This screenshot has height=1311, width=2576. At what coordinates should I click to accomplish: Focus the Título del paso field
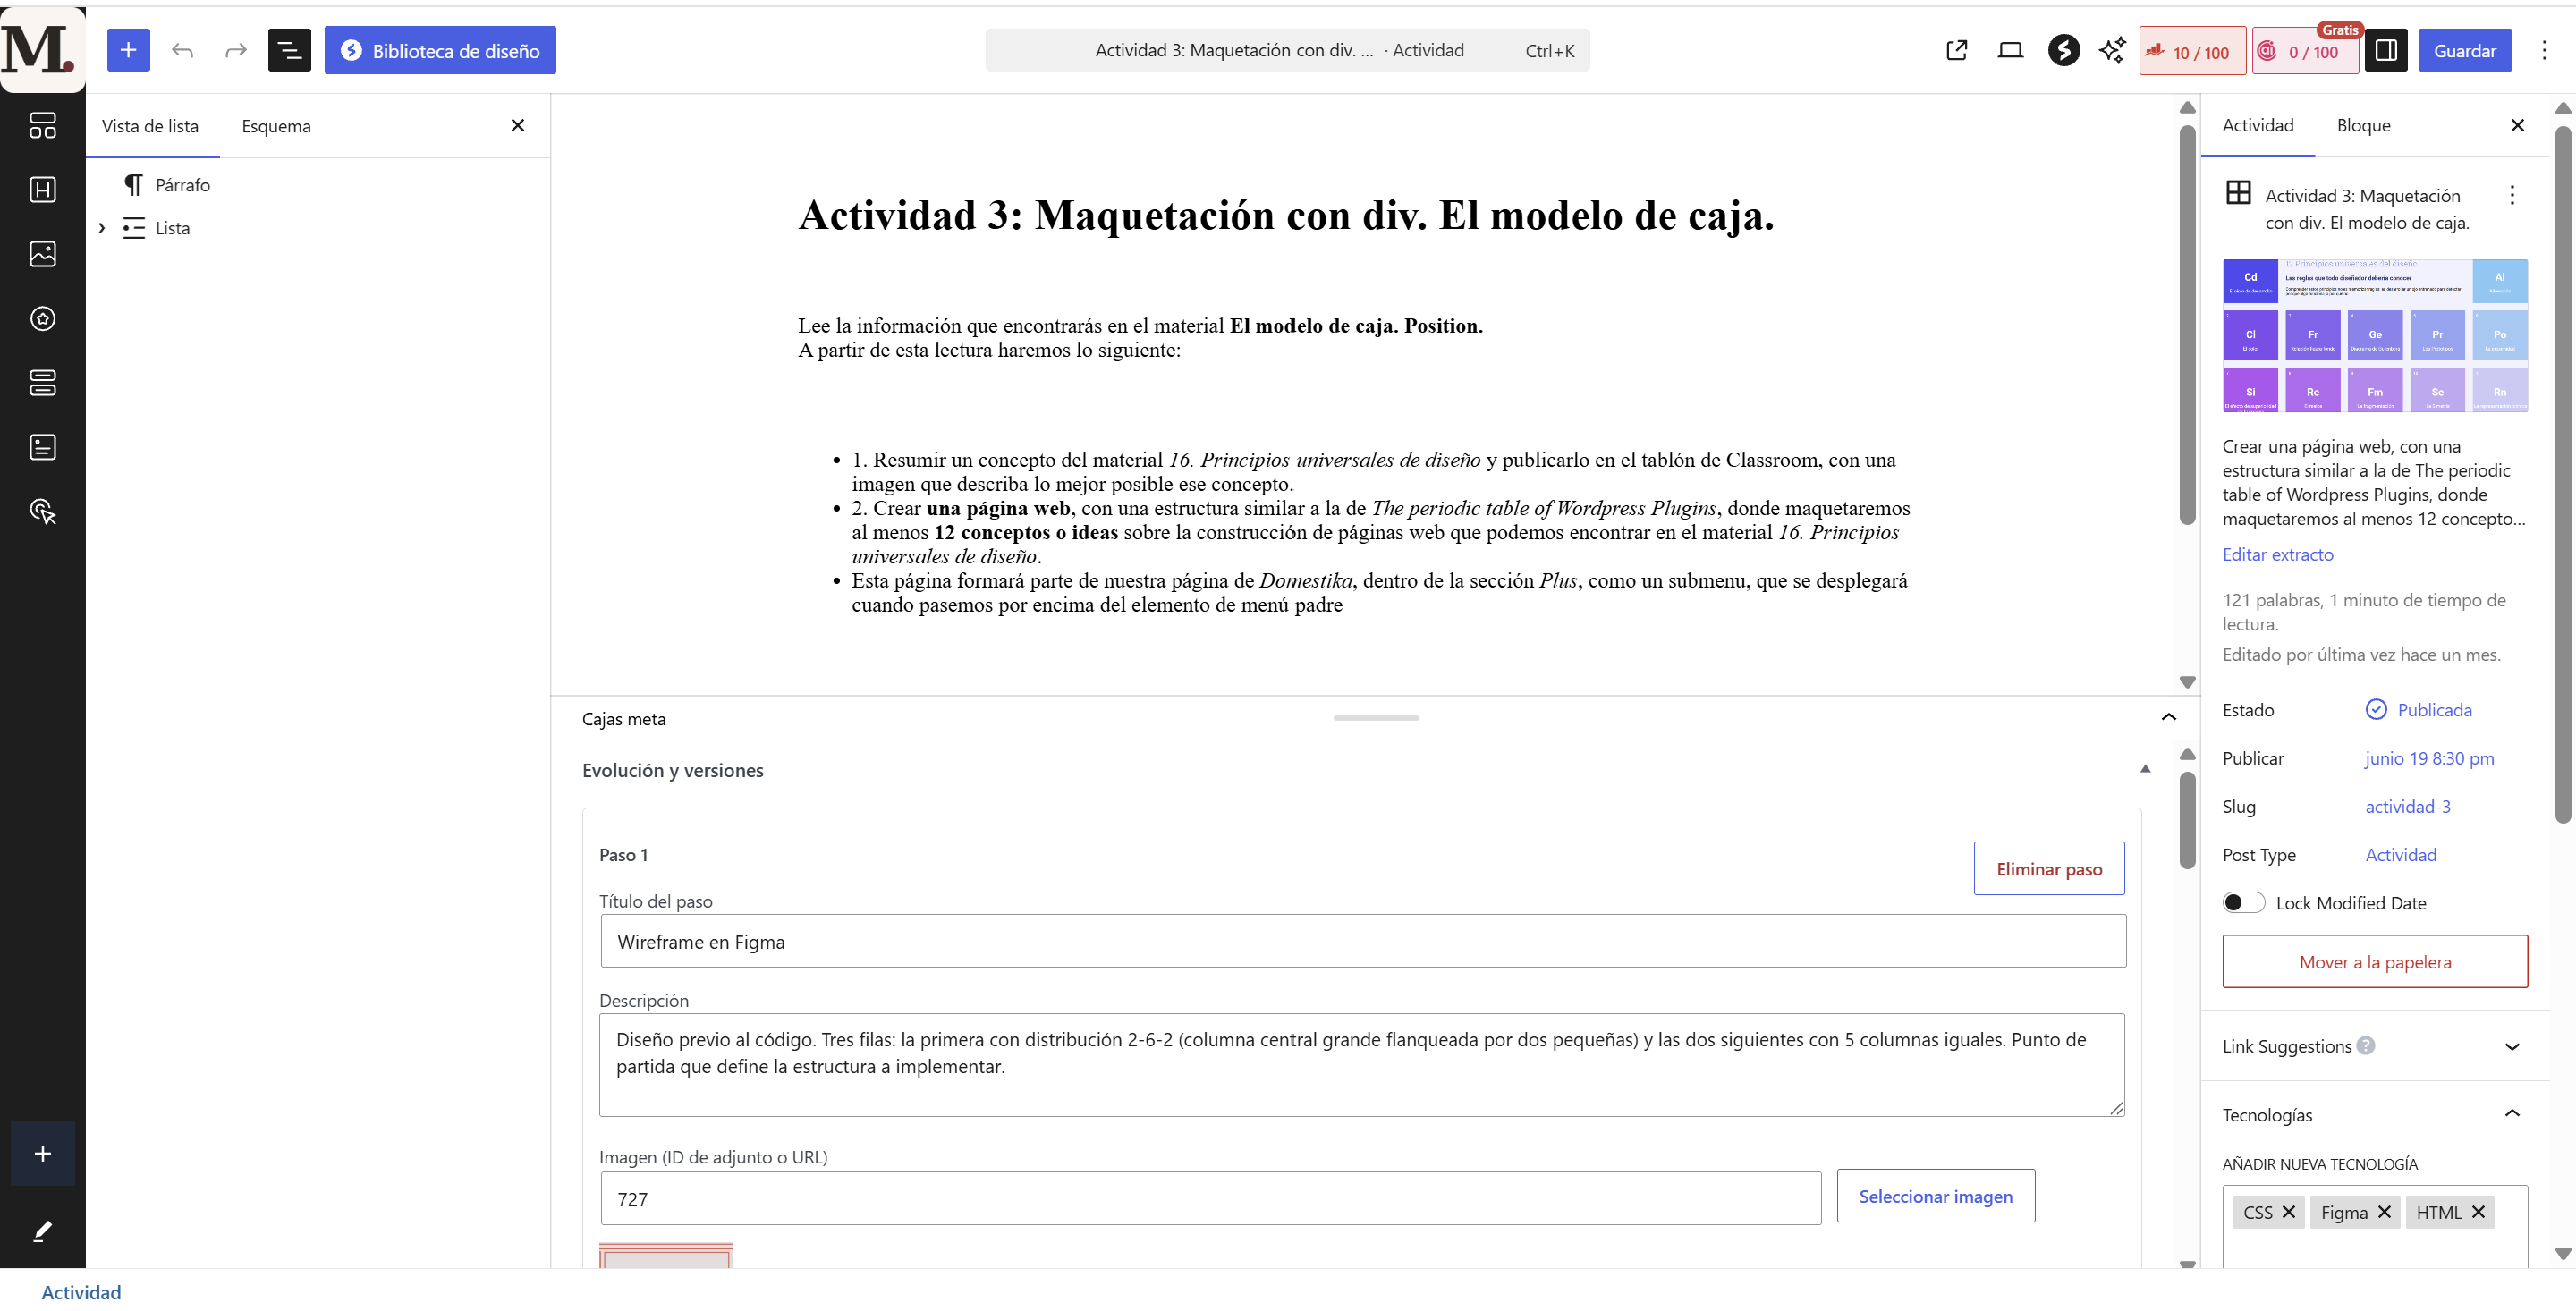click(x=1362, y=941)
